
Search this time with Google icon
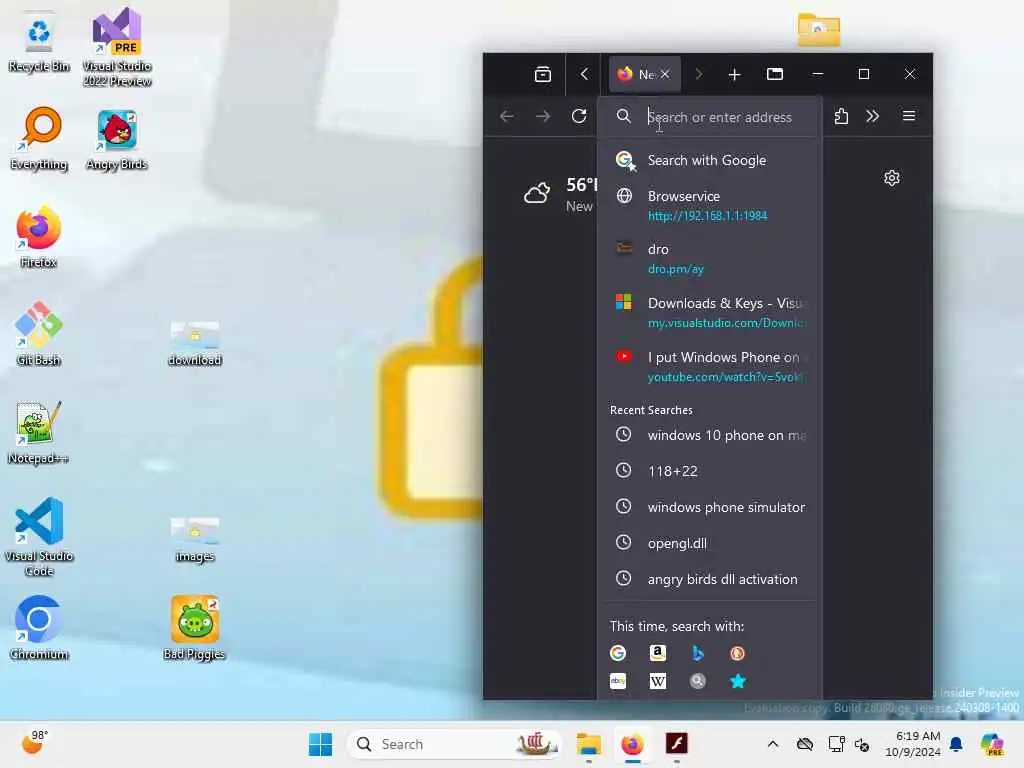pos(618,653)
